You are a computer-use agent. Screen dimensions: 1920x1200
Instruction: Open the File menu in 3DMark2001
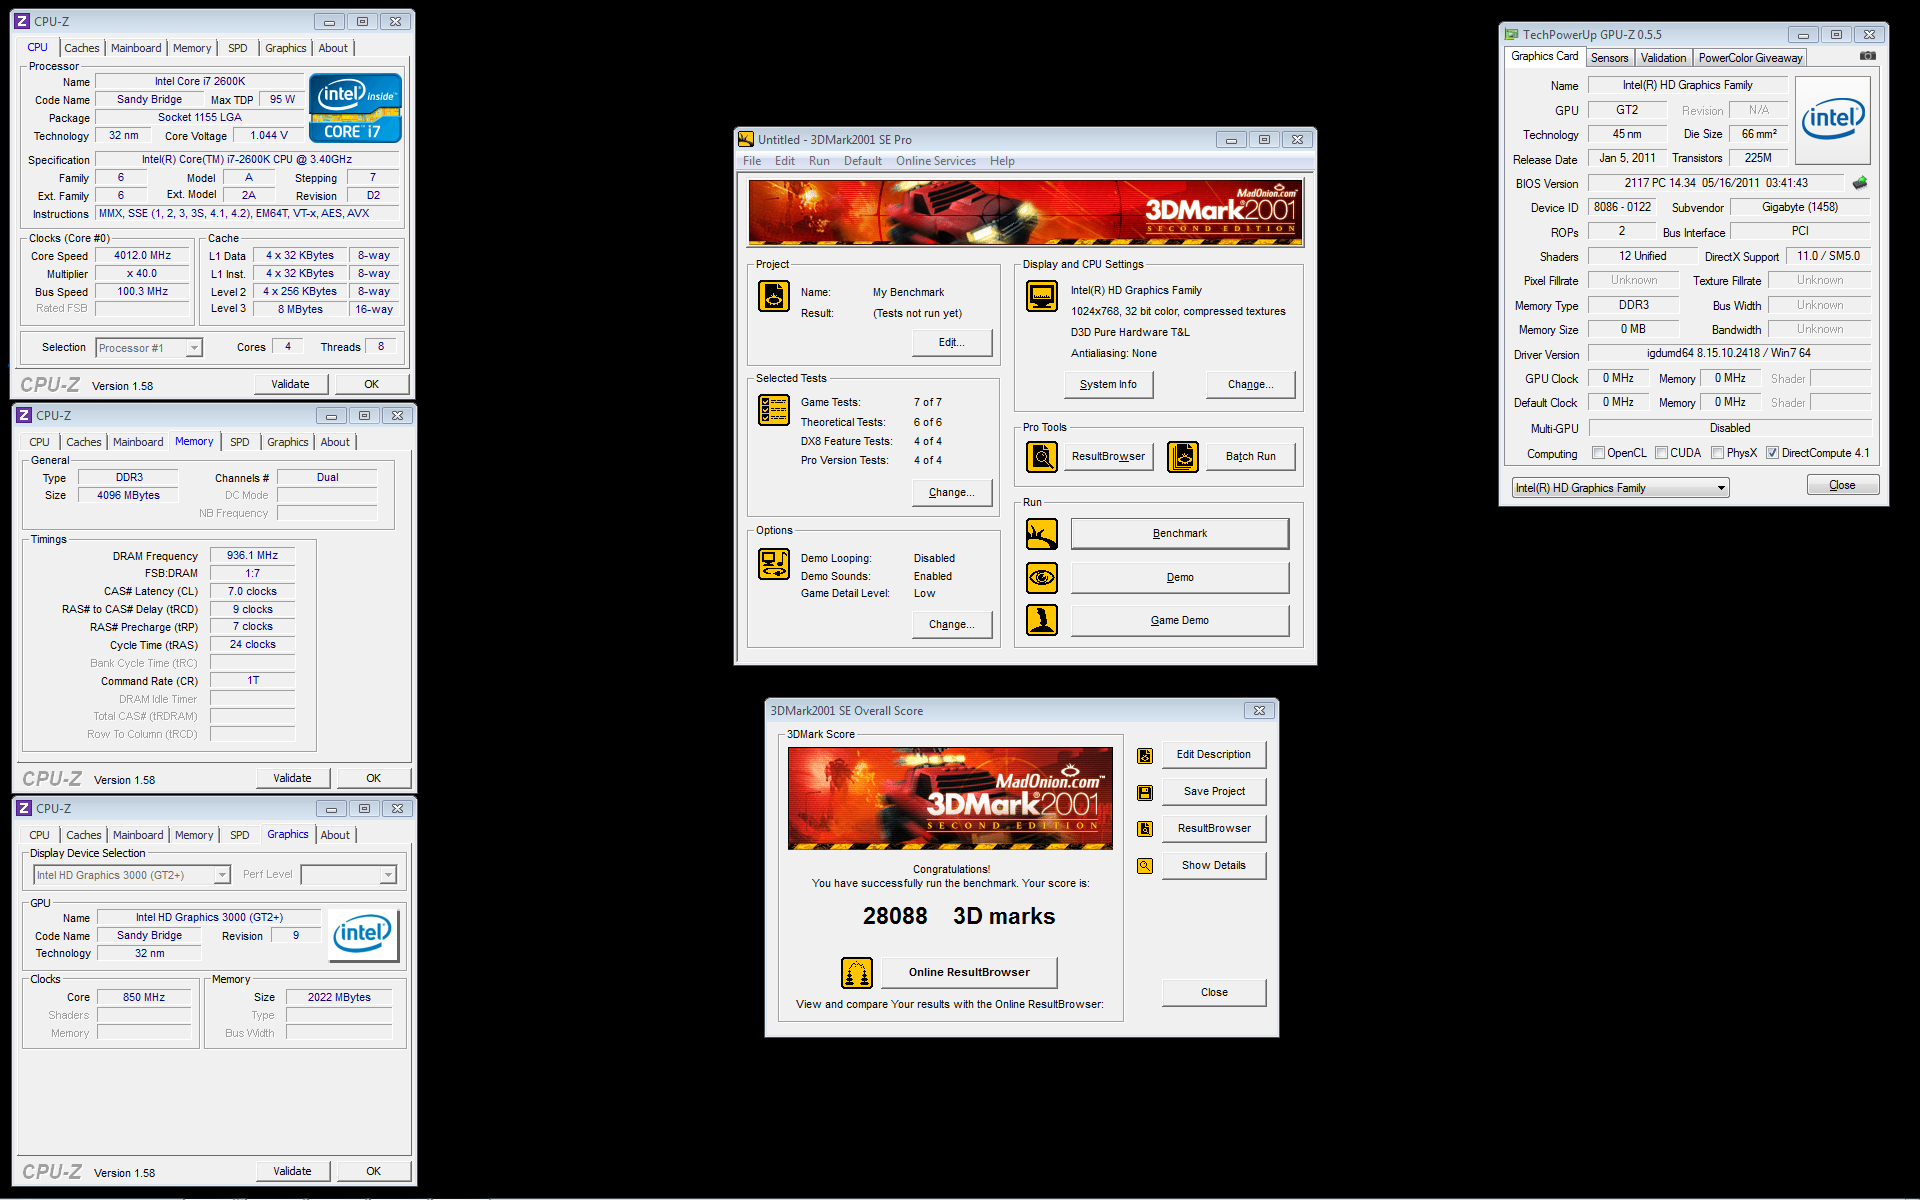point(752,161)
